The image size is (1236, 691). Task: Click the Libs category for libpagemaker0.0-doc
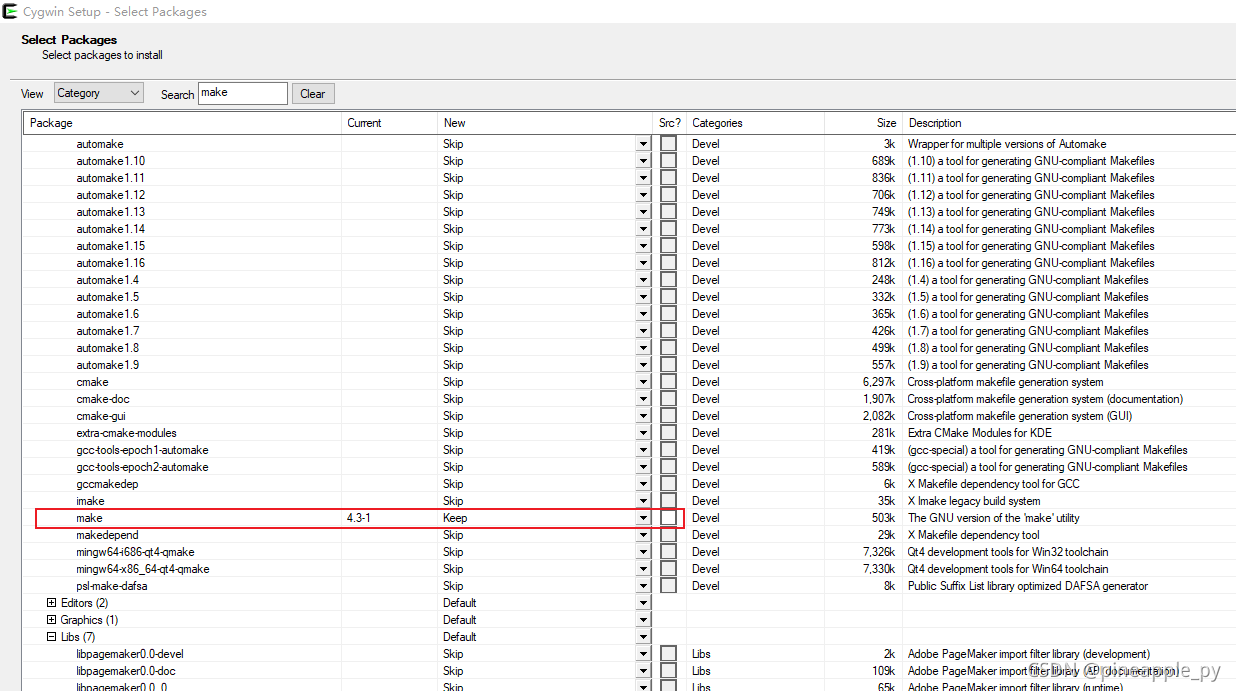tap(701, 671)
